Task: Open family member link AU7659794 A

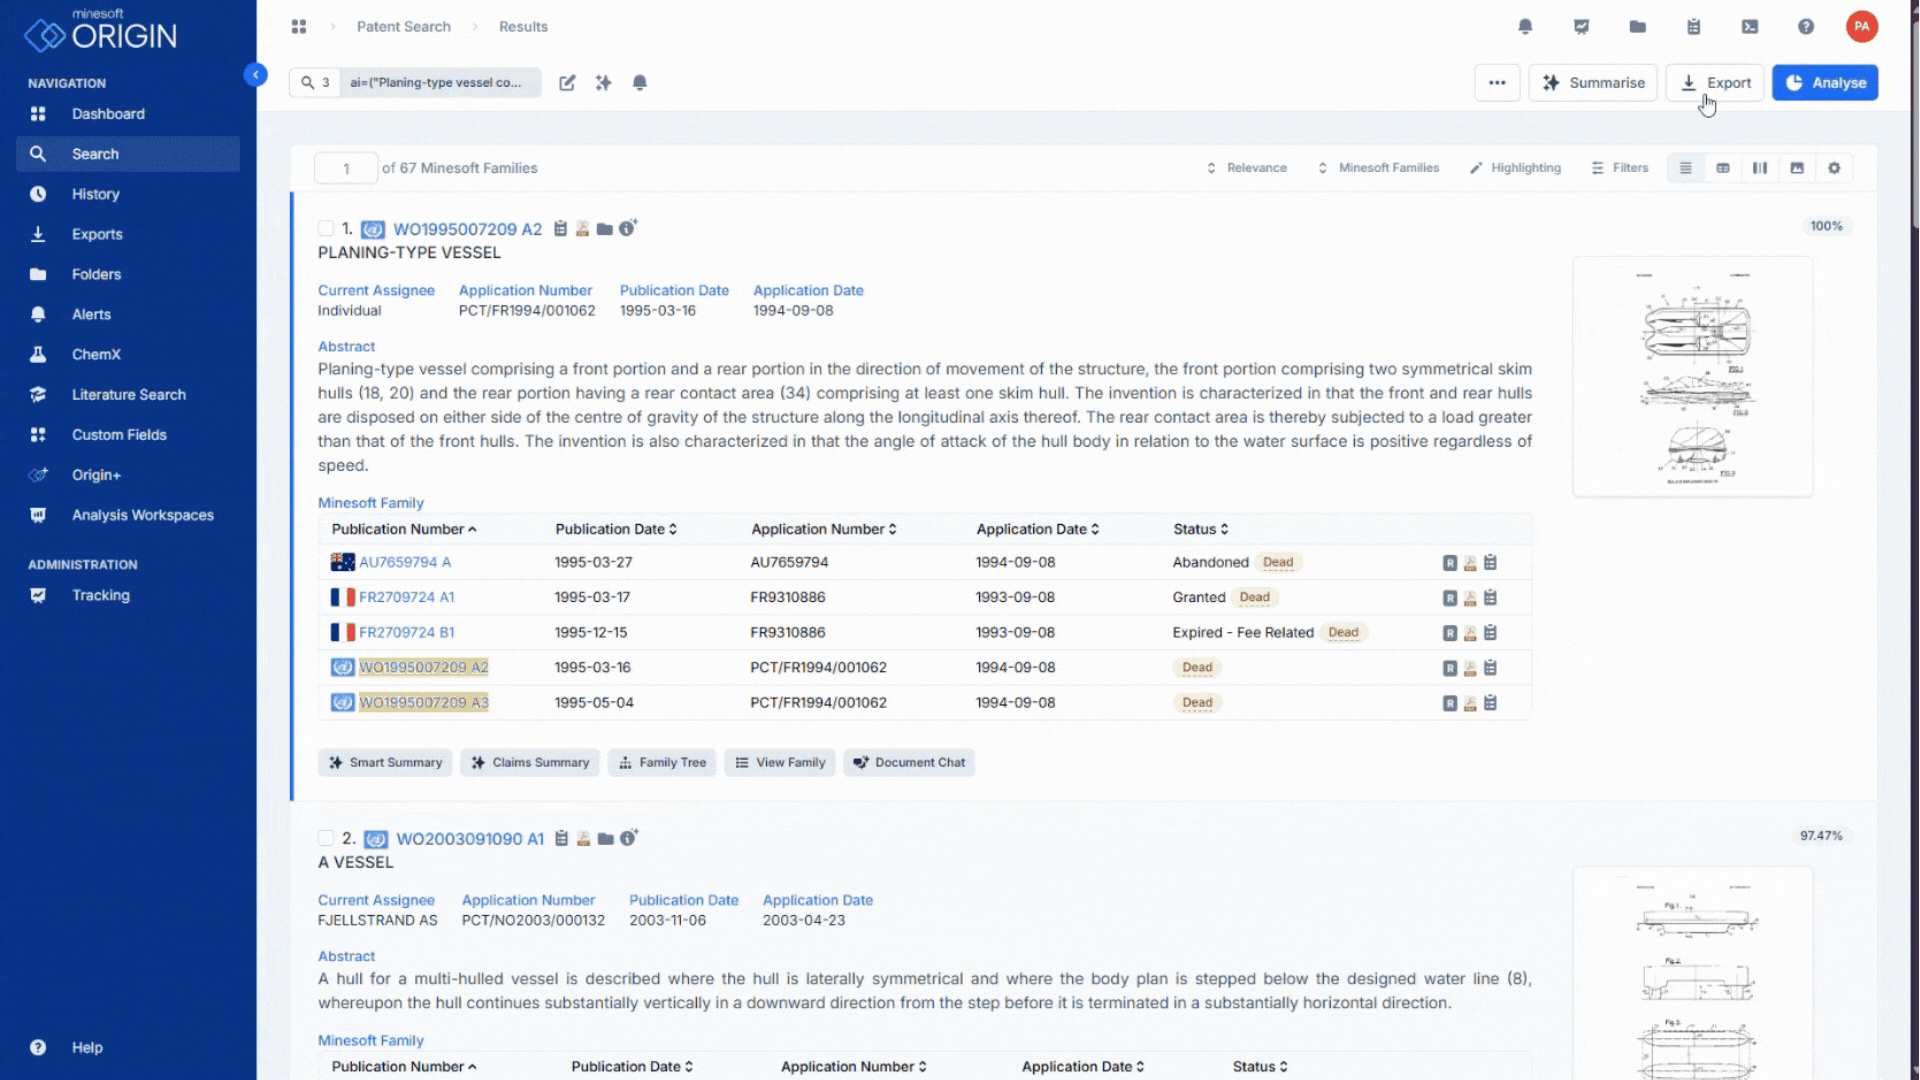Action: [x=405, y=563]
